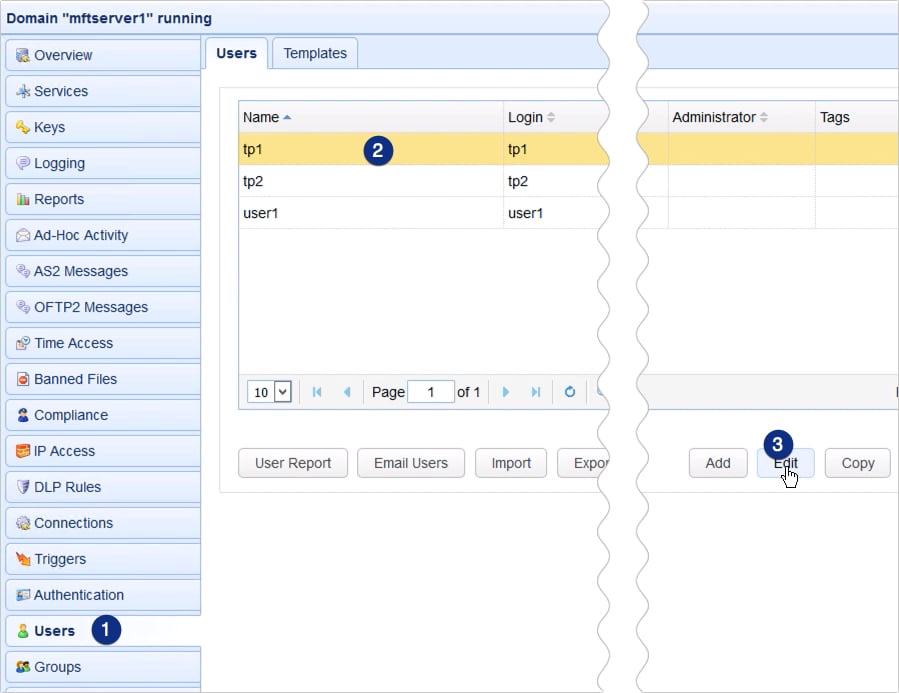Click the page number input field

[x=431, y=392]
